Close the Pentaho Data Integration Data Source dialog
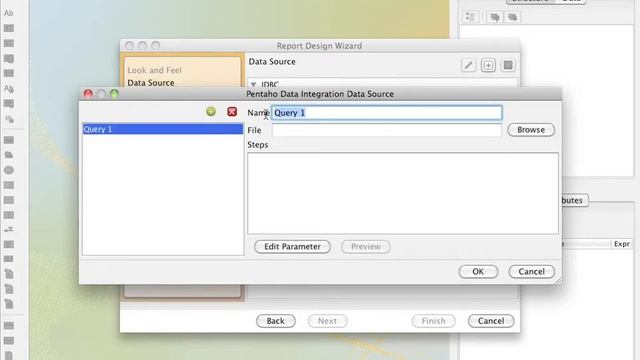 [x=88, y=94]
